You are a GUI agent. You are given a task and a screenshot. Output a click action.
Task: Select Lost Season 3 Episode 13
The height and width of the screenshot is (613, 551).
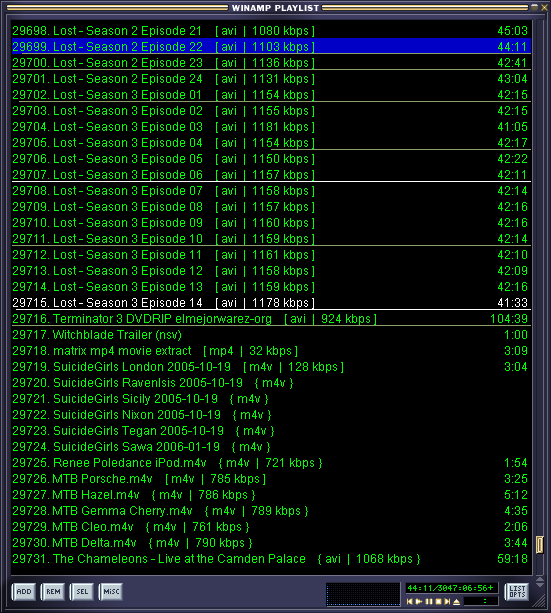[271, 287]
